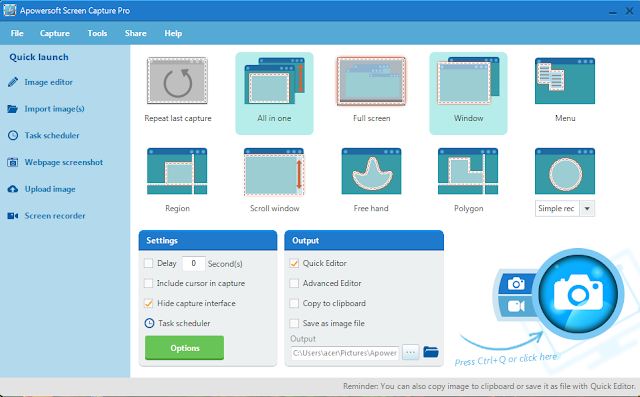Open the Tools menu

97,33
